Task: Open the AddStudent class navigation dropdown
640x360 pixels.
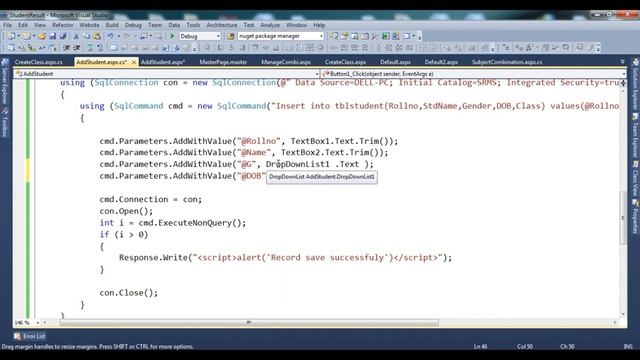Action: (x=167, y=74)
